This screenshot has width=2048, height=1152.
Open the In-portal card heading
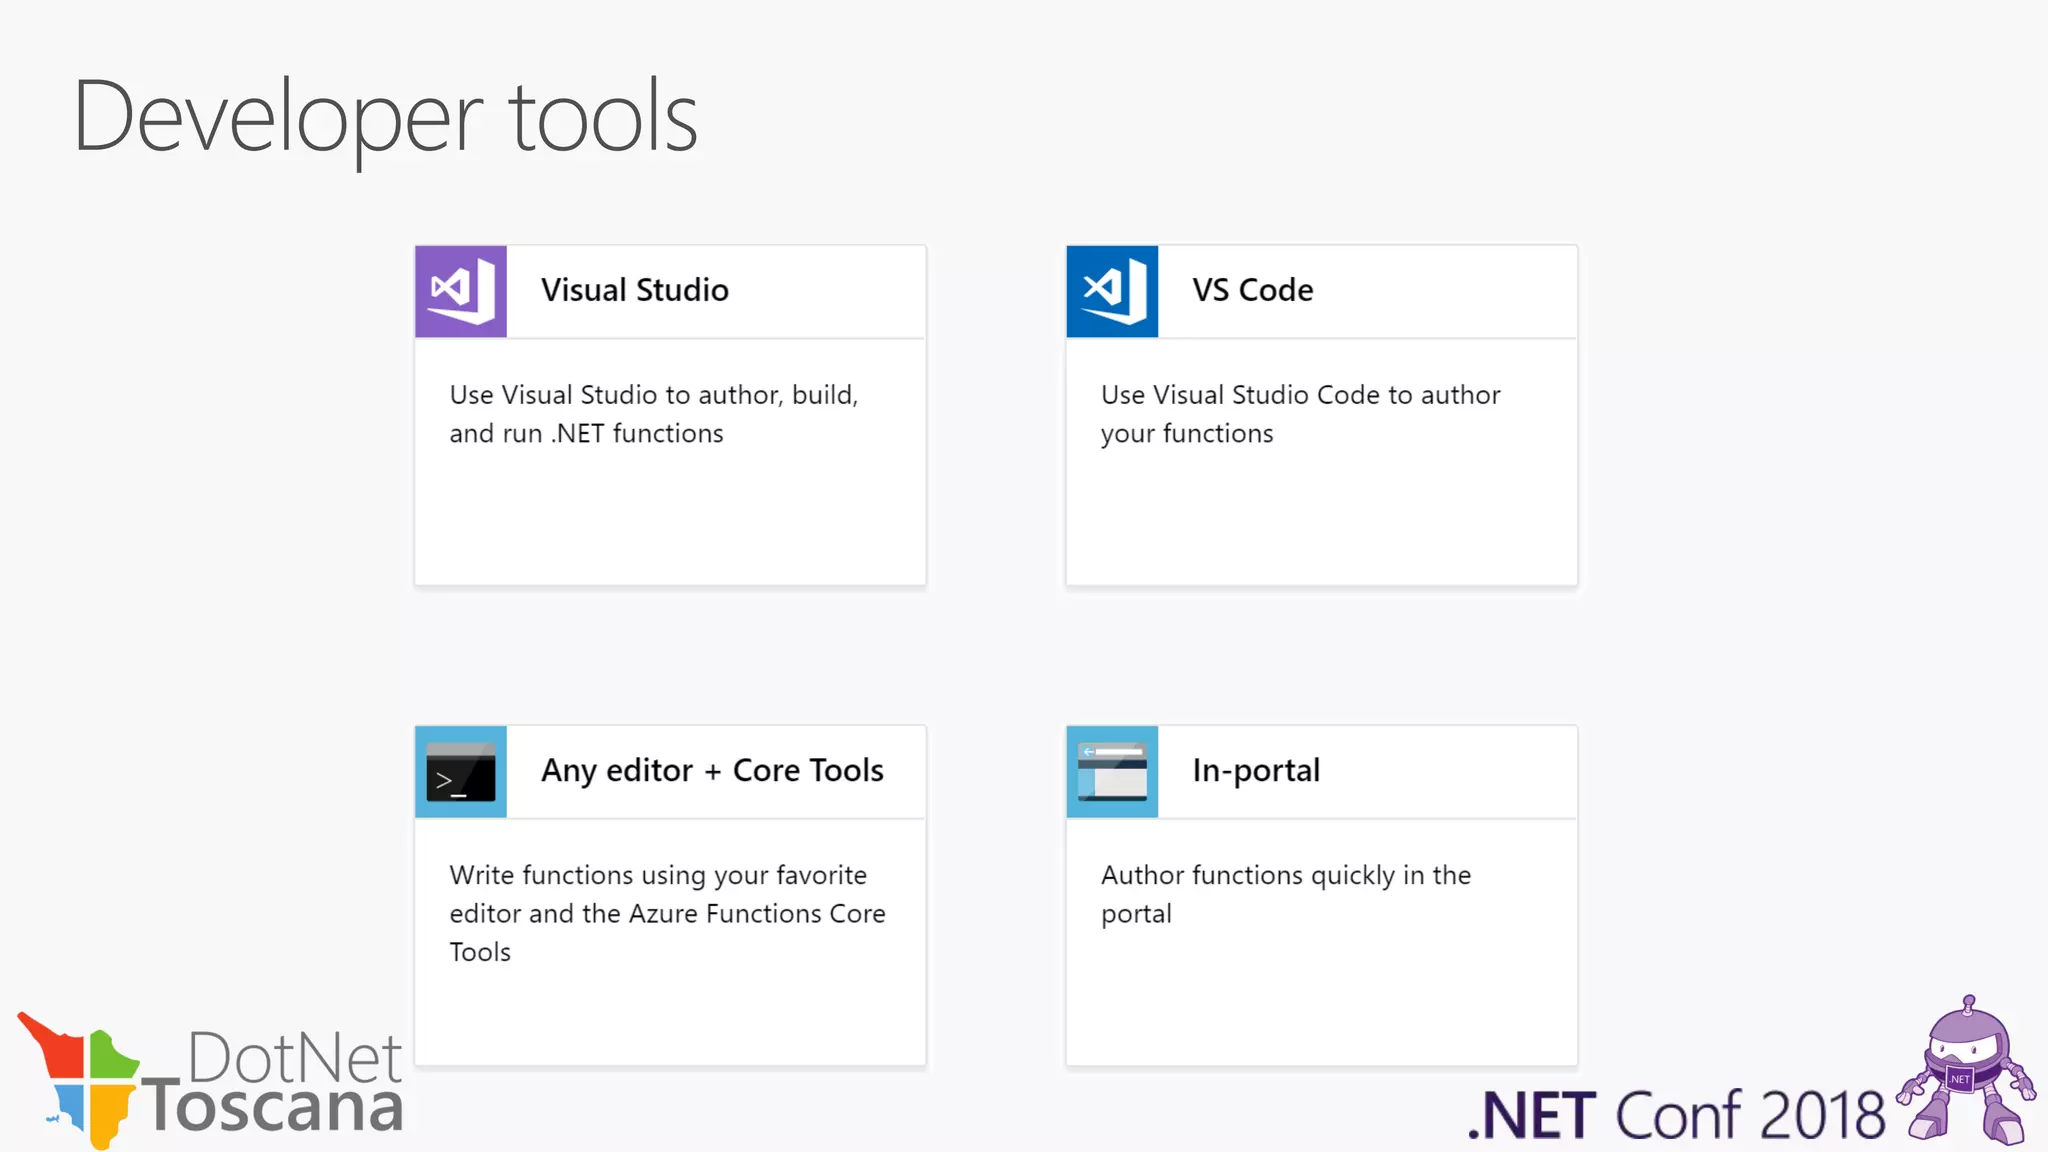1256,771
